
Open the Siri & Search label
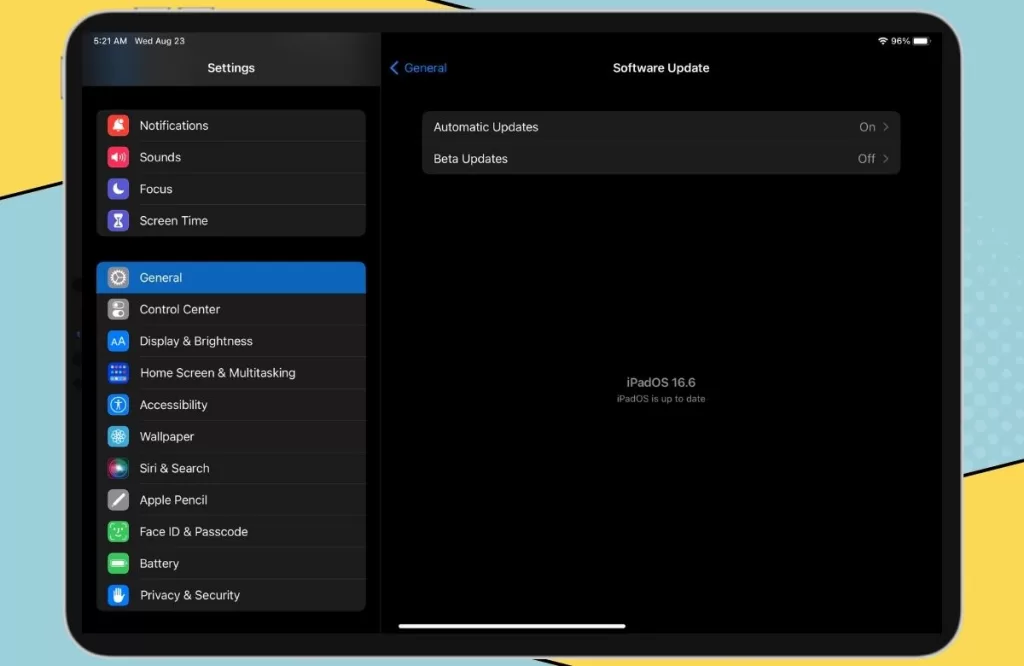174,468
